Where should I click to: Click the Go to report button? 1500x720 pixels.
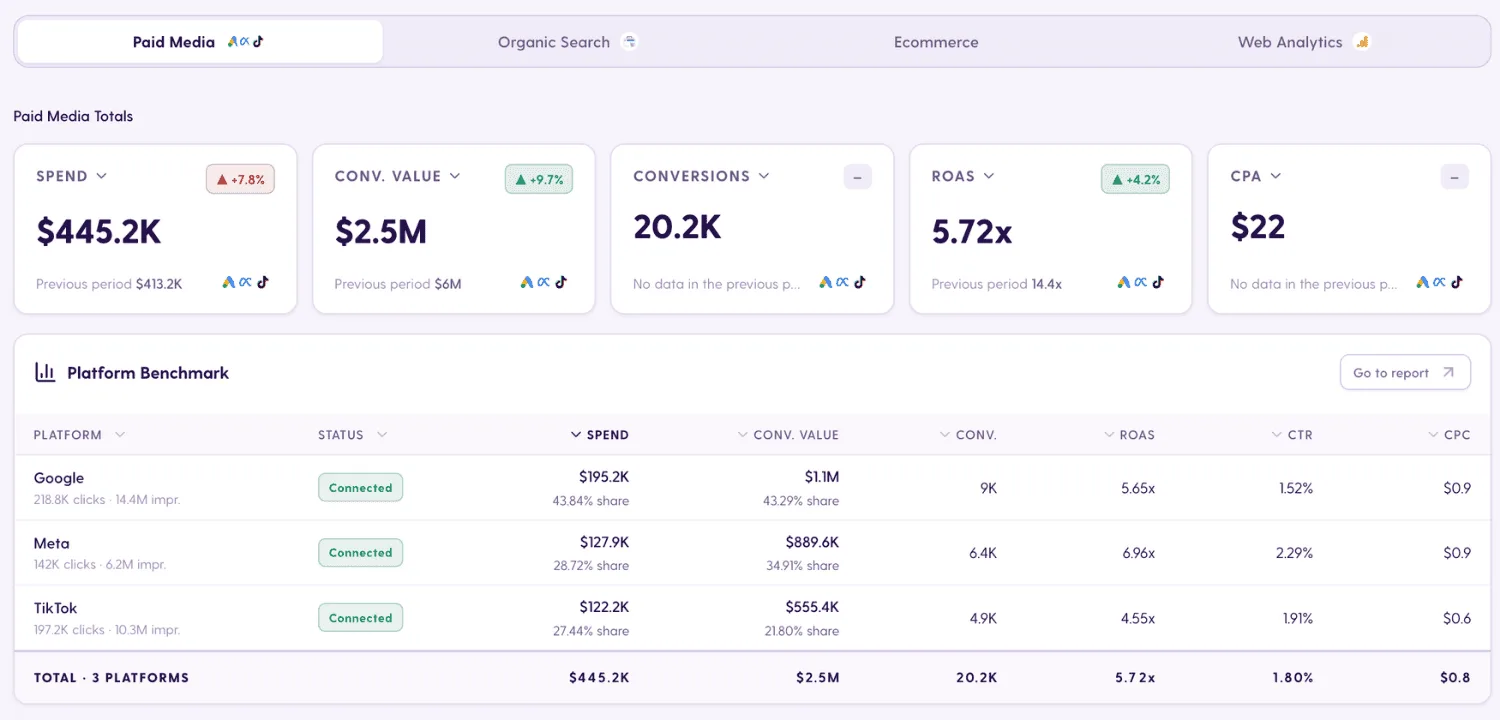pyautogui.click(x=1405, y=373)
